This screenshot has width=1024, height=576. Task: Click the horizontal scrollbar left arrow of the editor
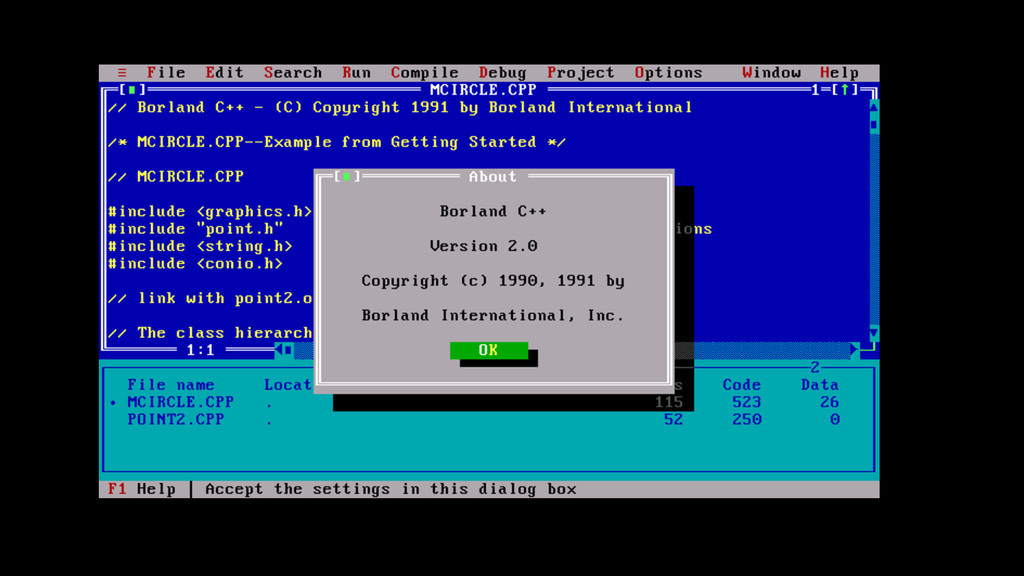click(x=279, y=350)
